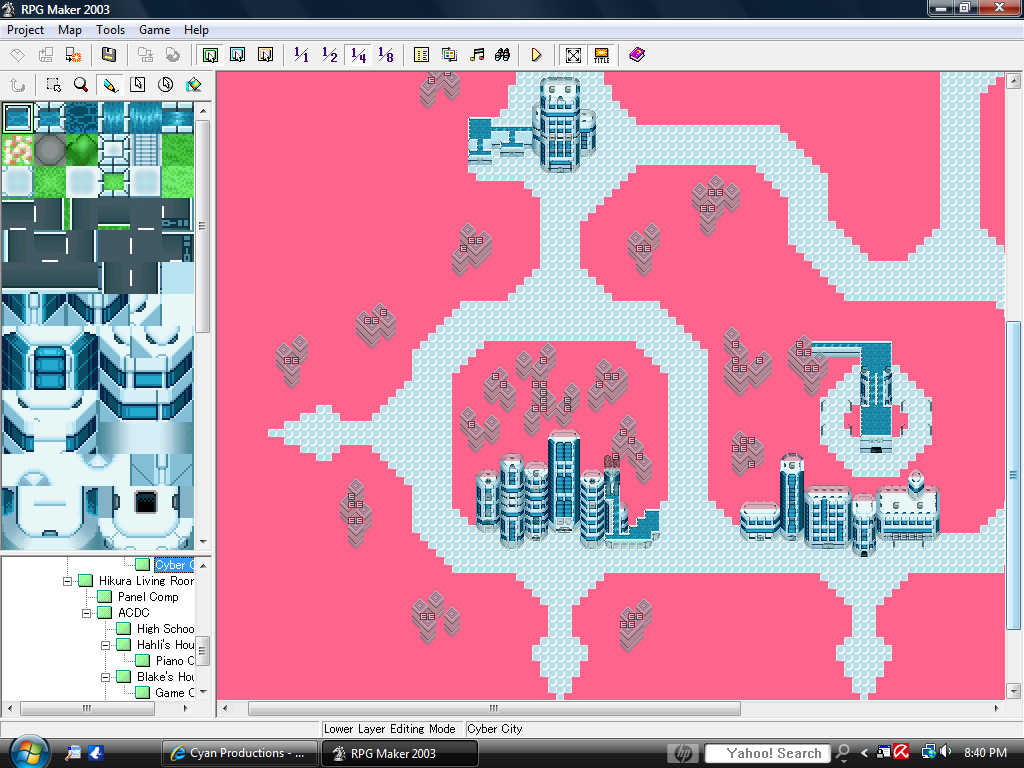Image resolution: width=1024 pixels, height=768 pixels.
Task: Collapse the Blake's House tree node
Action: [106, 677]
